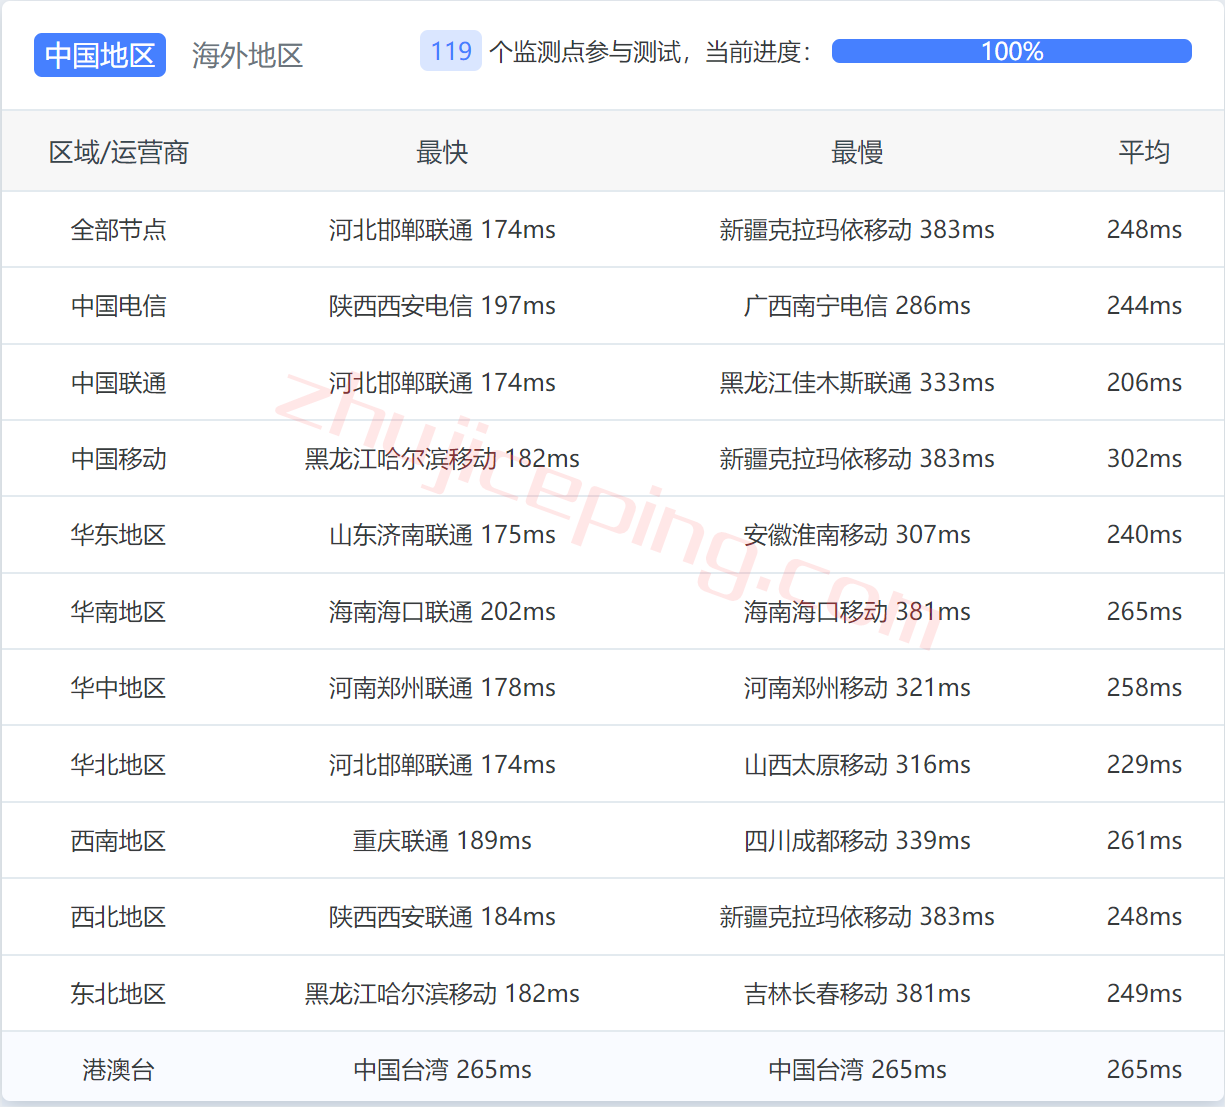Screen dimensions: 1225x1107
Task: Click the 100% progress bar
Action: tap(1011, 51)
